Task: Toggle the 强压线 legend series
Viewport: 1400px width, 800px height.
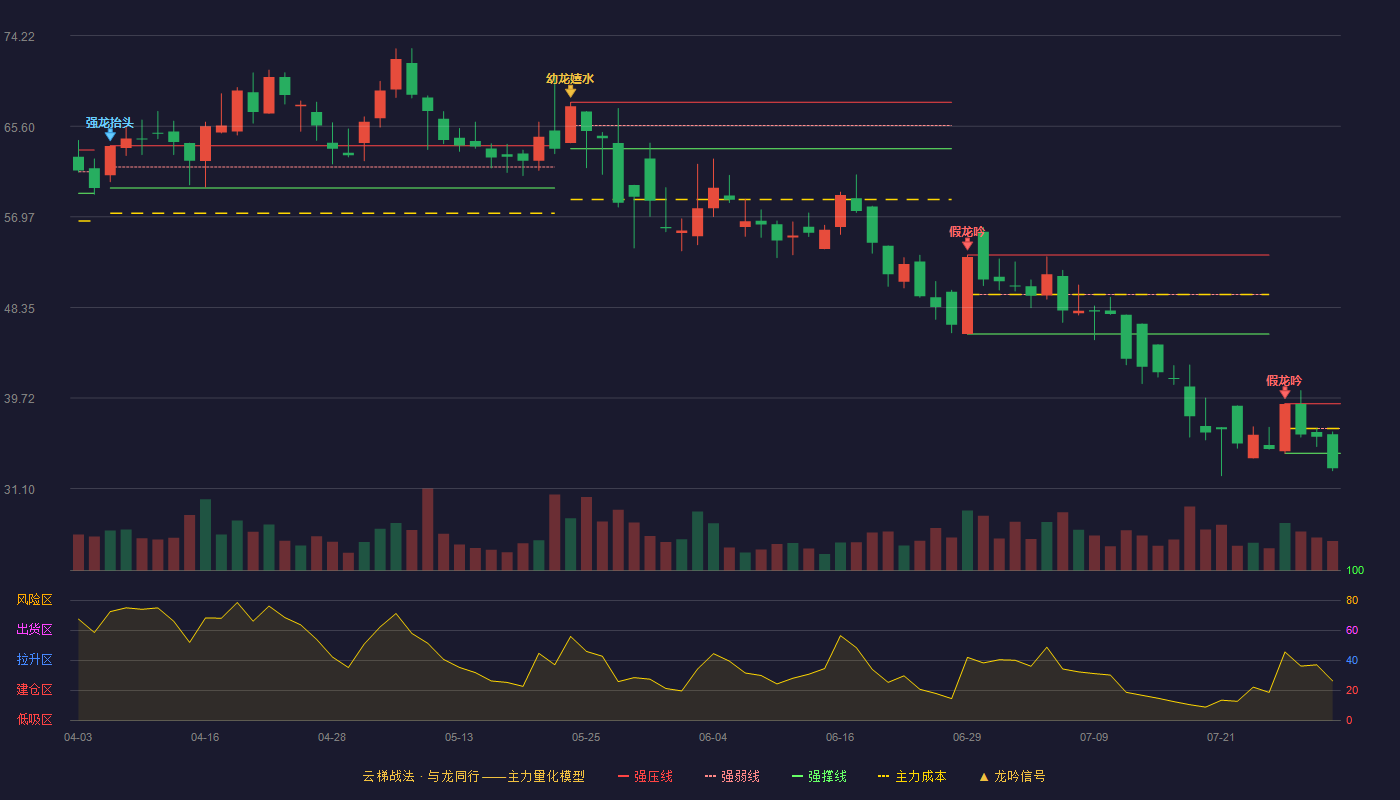Action: pos(645,776)
